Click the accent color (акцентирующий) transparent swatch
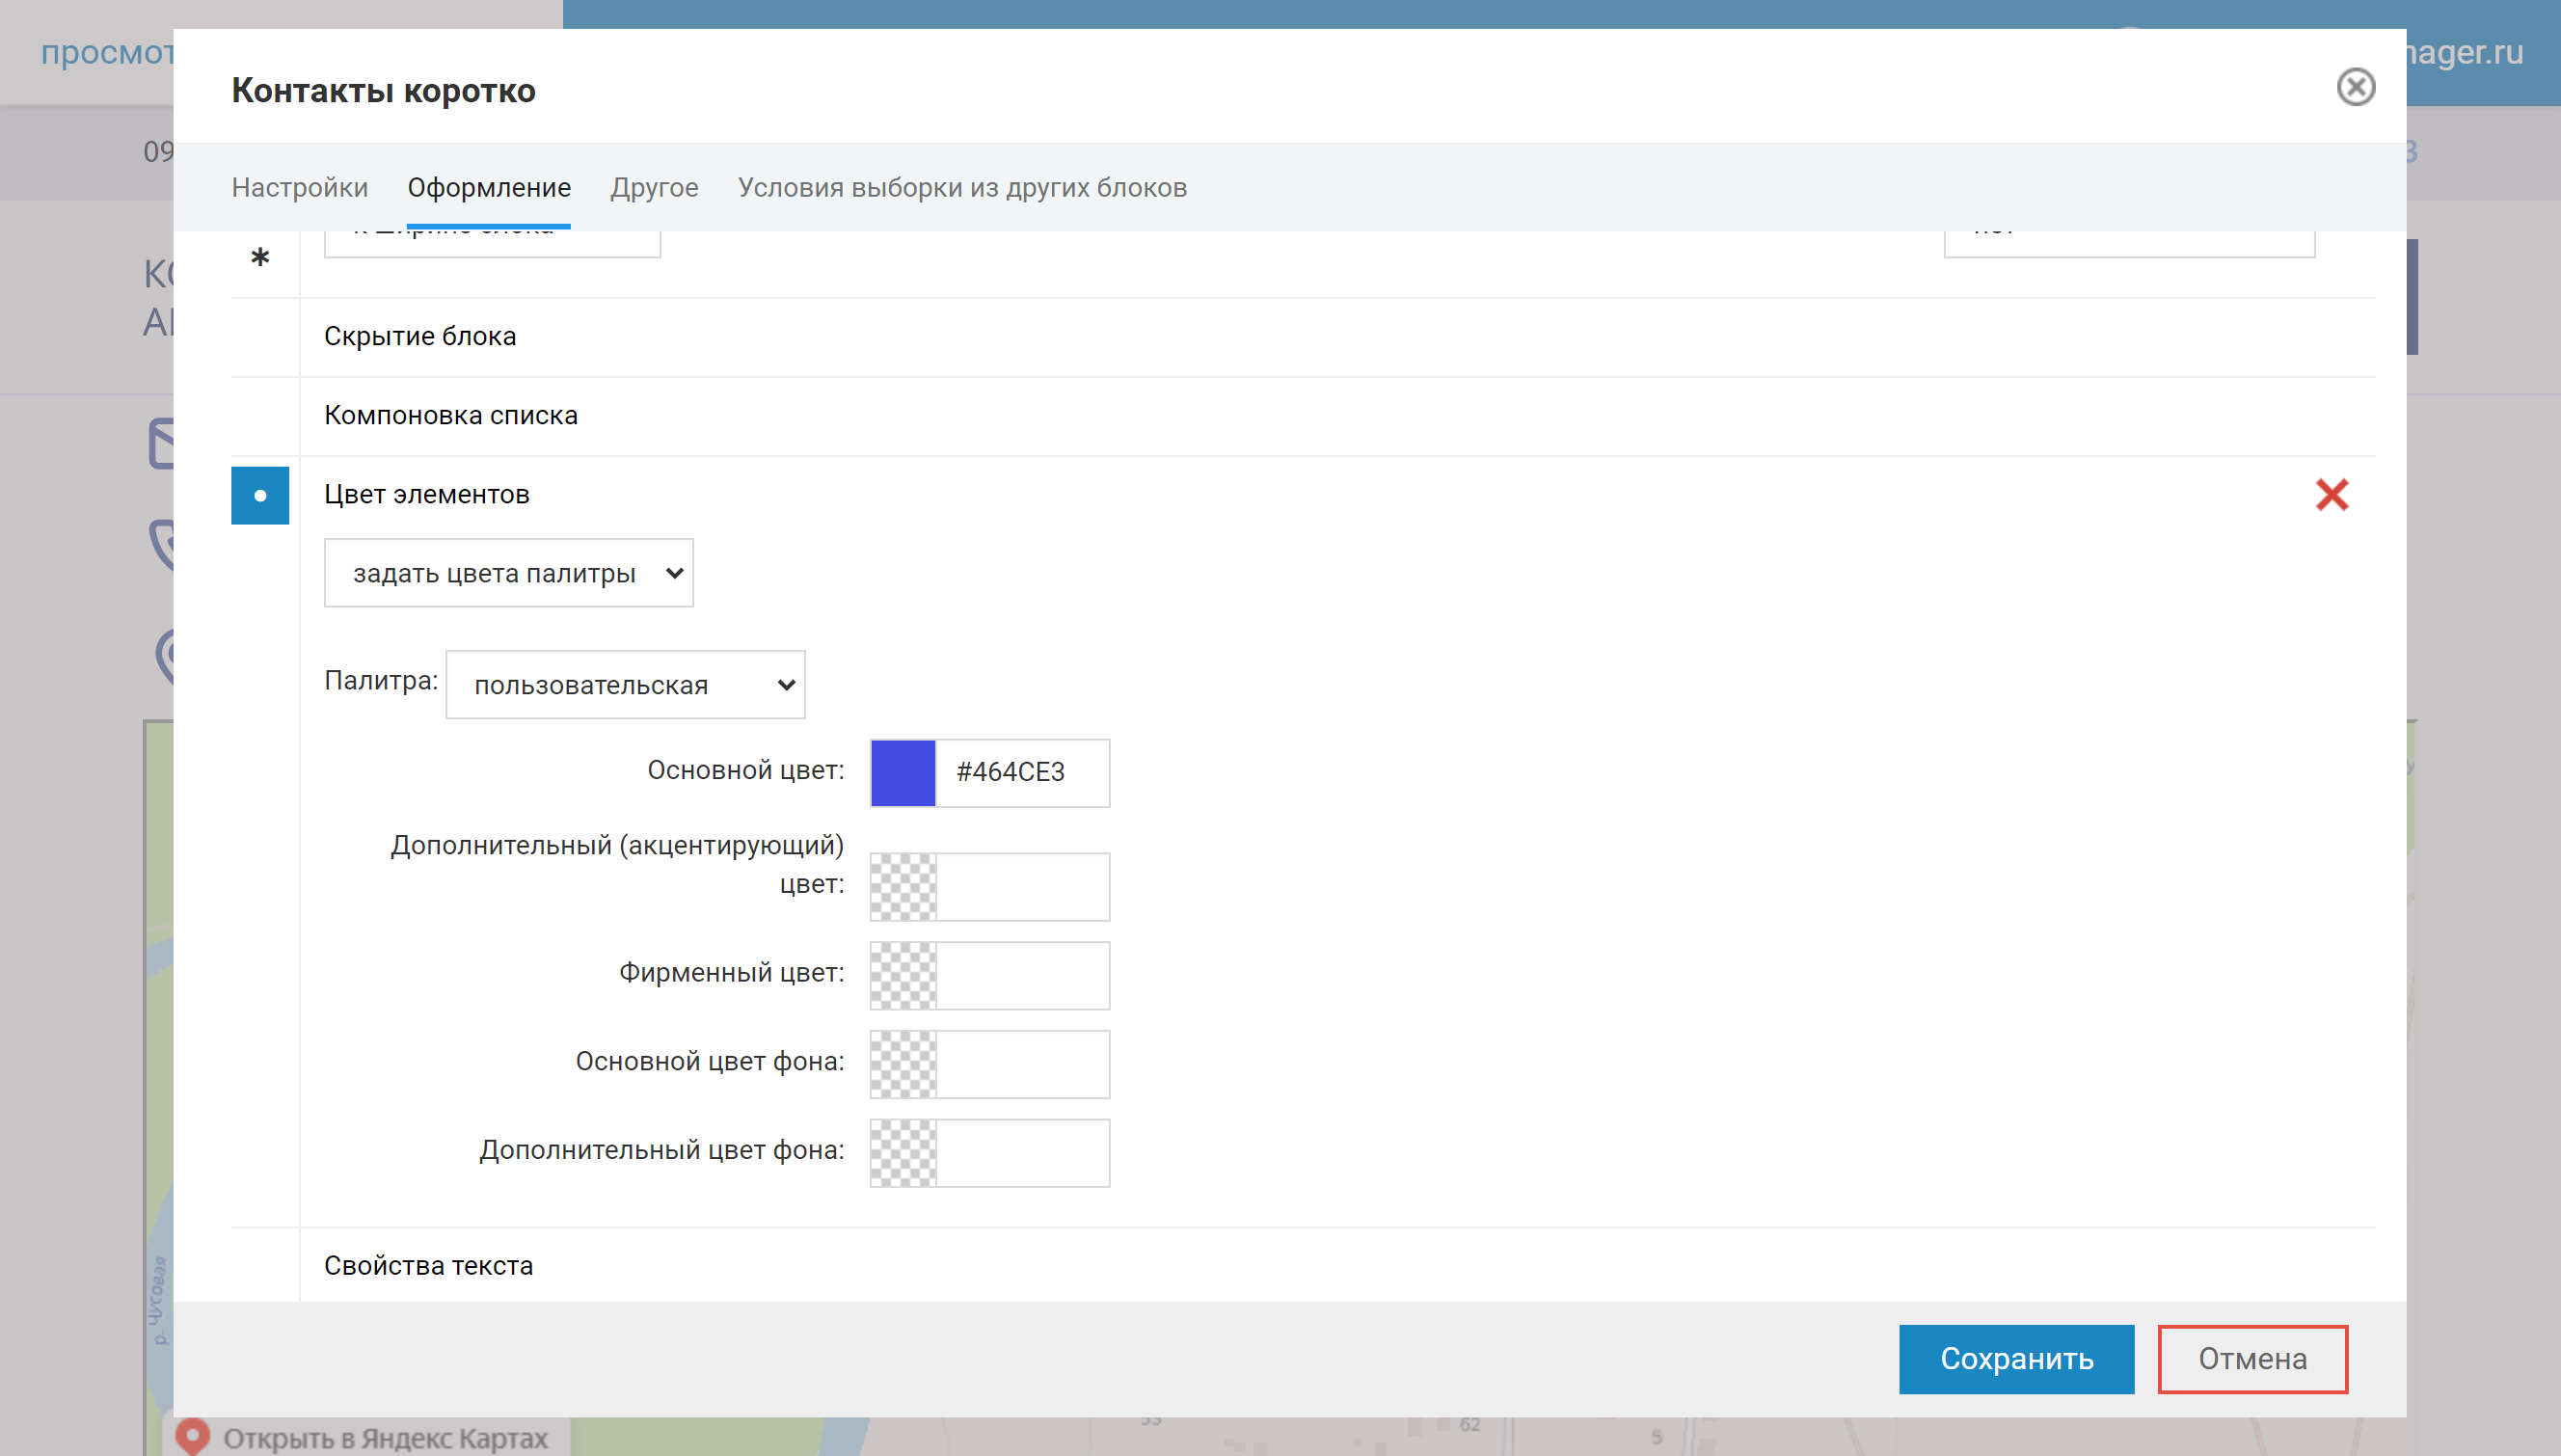 tap(903, 886)
